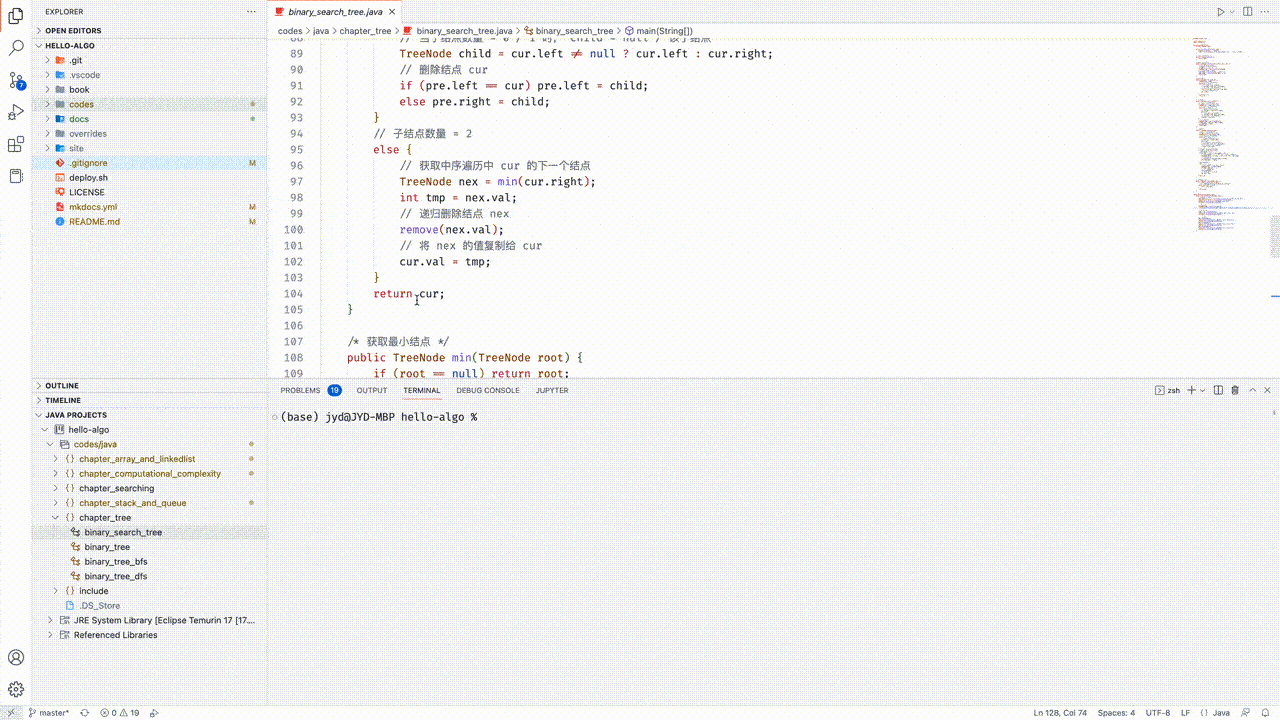
Task: Open the Accounts icon in Activity Bar
Action: point(15,658)
